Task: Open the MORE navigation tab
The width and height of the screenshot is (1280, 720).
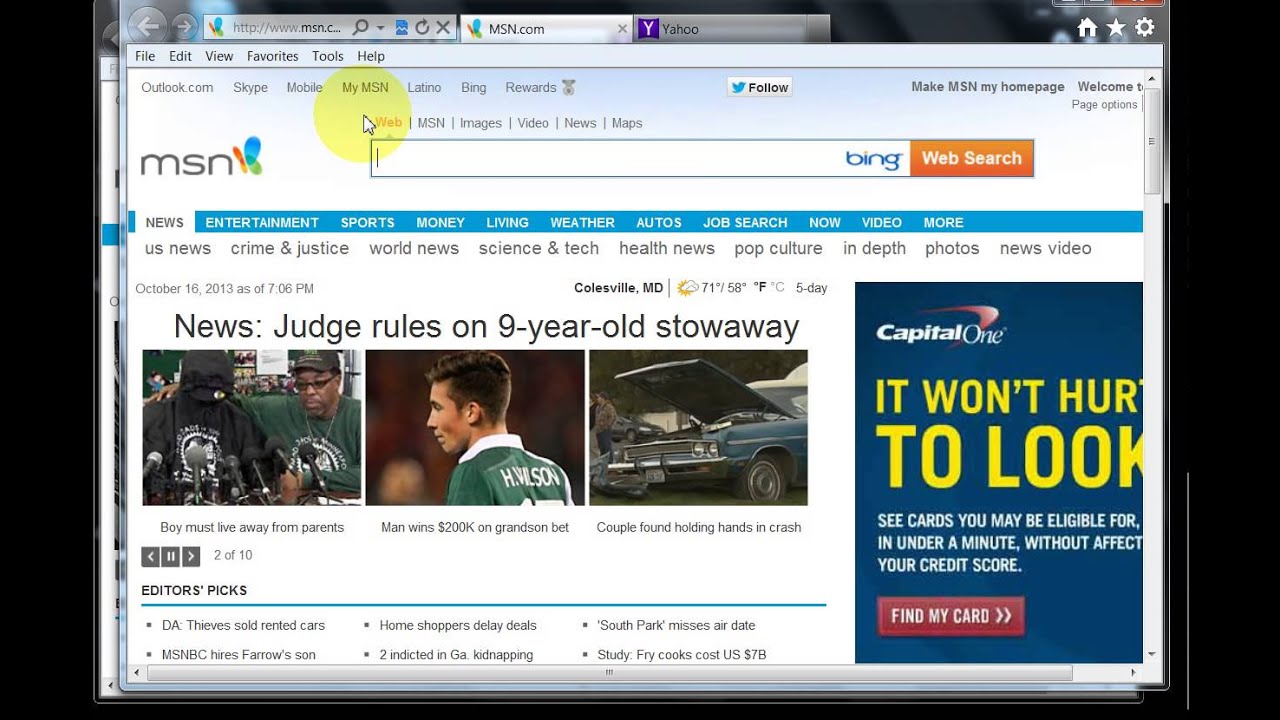Action: [943, 222]
